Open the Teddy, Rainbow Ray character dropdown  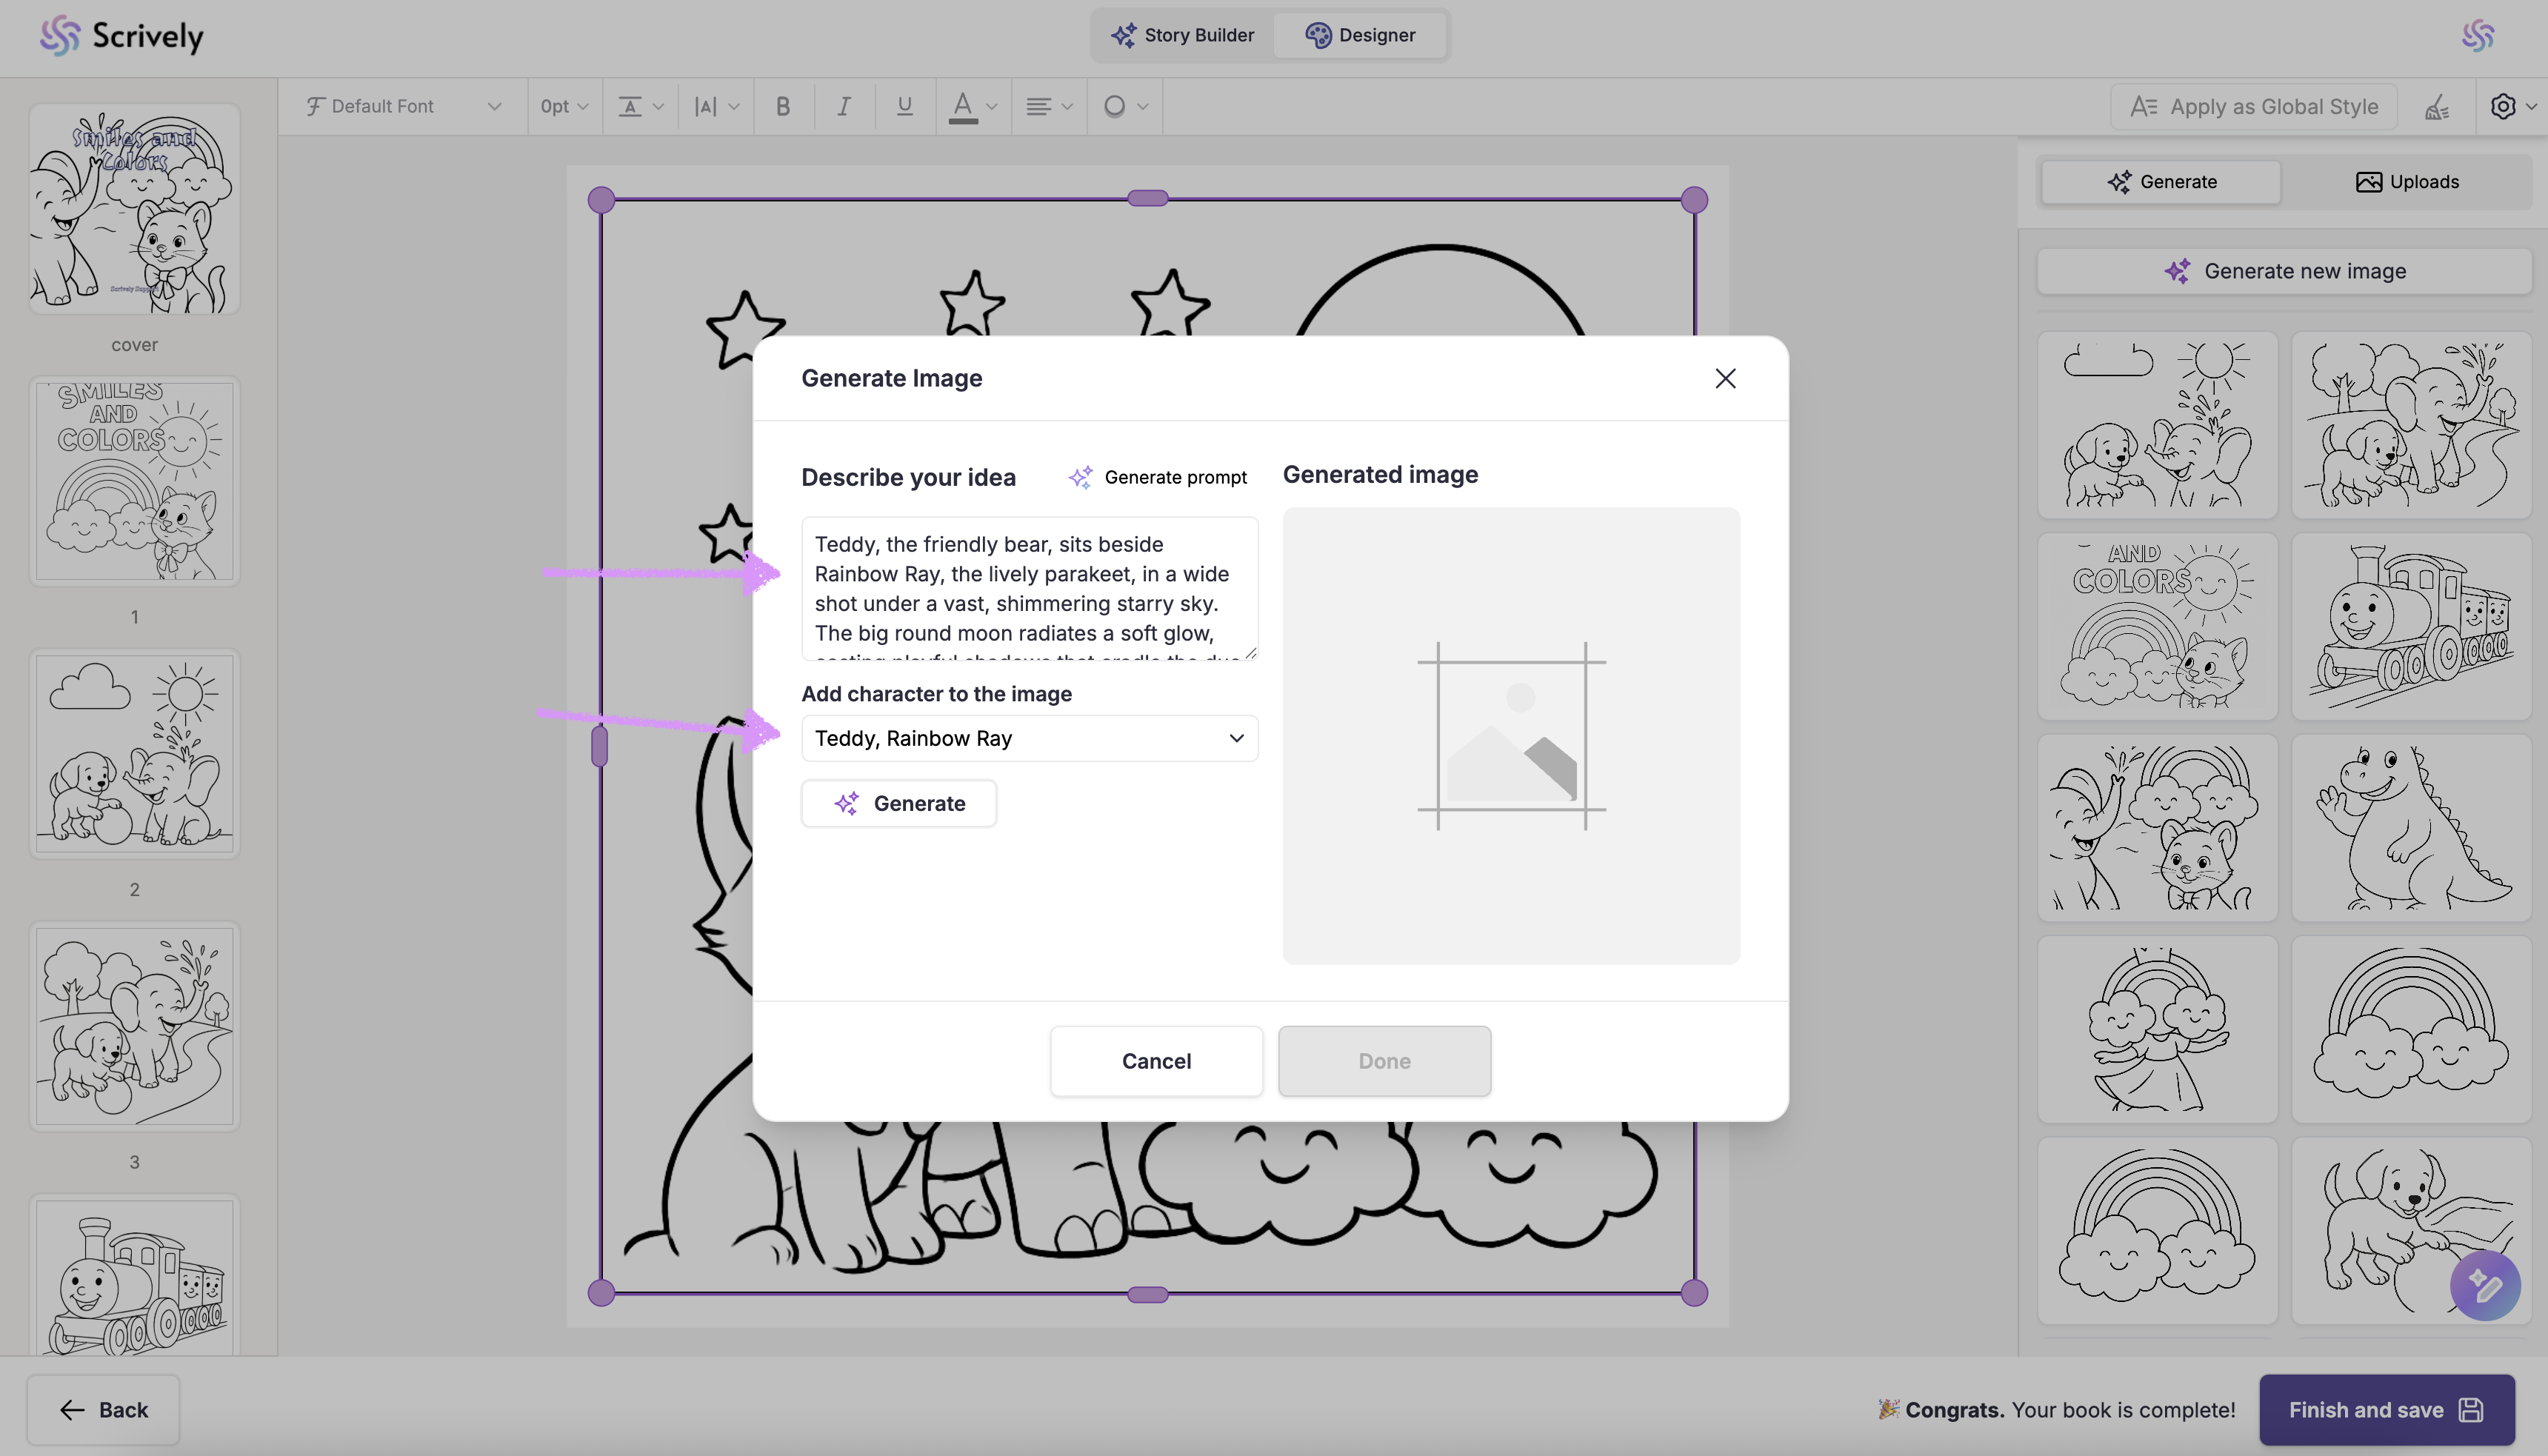1029,738
